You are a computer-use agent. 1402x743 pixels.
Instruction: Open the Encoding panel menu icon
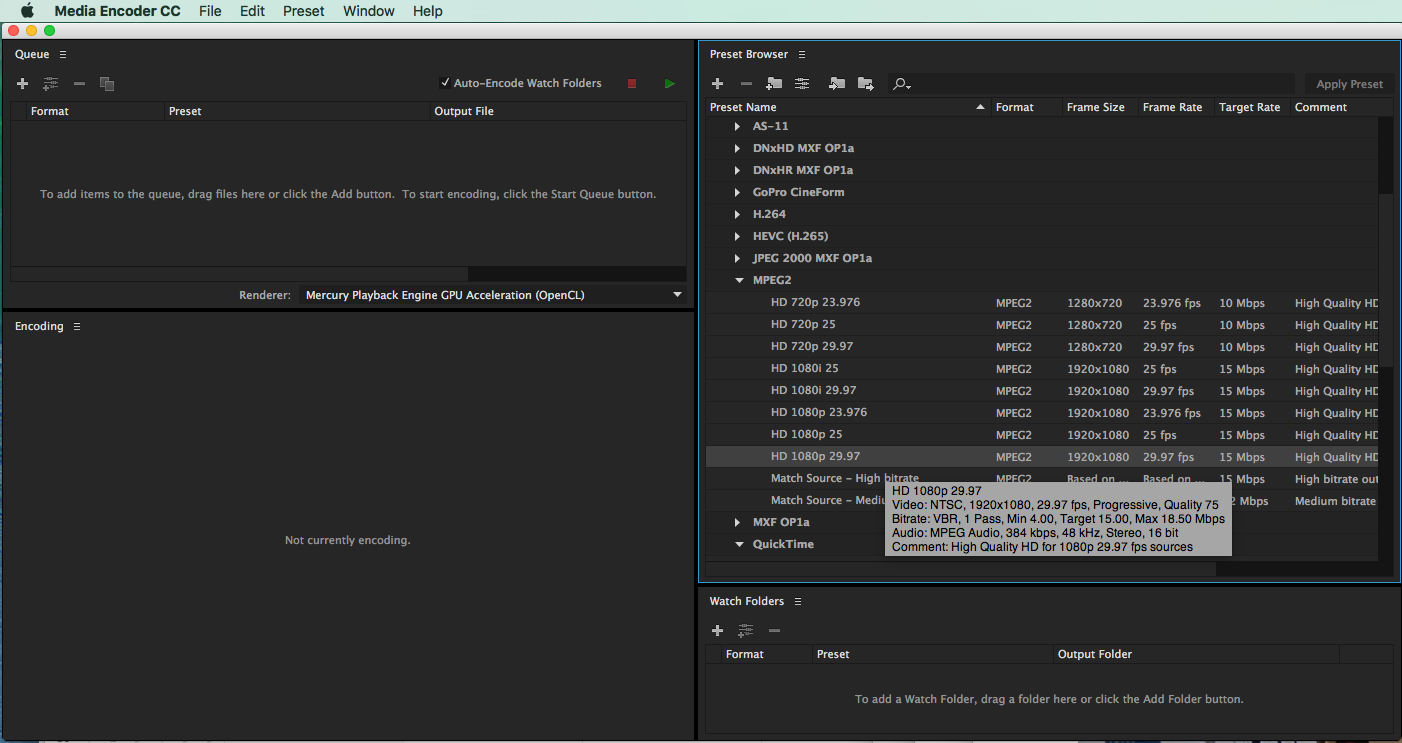pyautogui.click(x=77, y=326)
